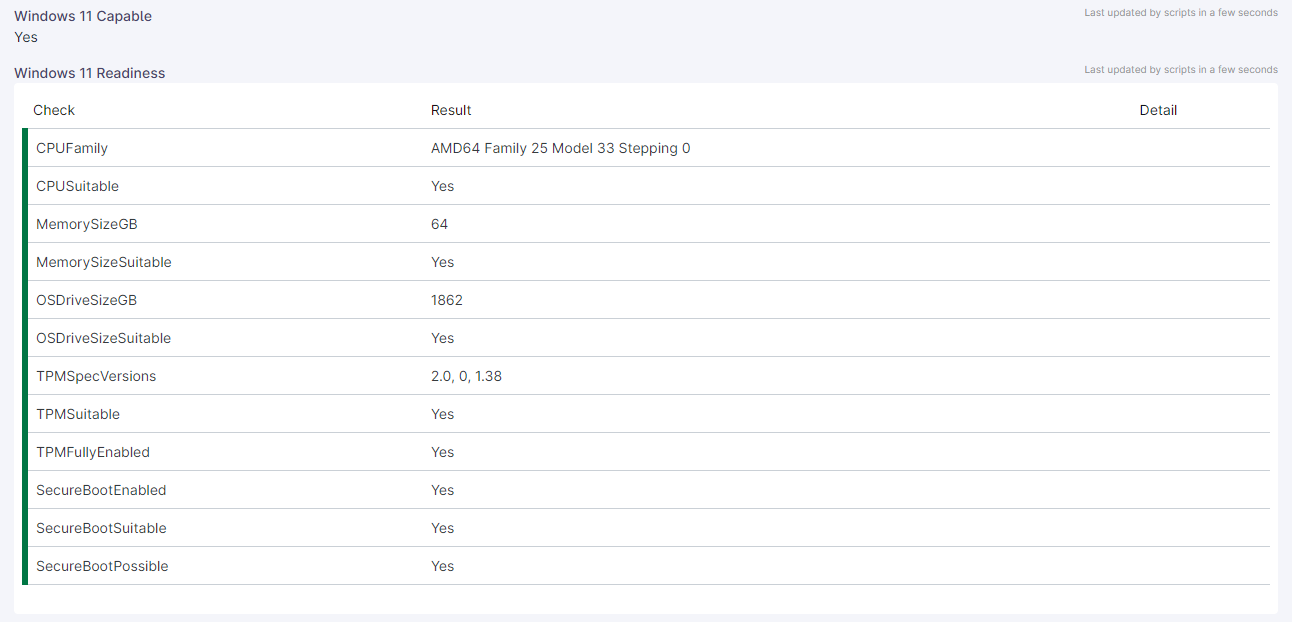Select the TPMSuitable row label
The width and height of the screenshot is (1292, 622).
[78, 414]
